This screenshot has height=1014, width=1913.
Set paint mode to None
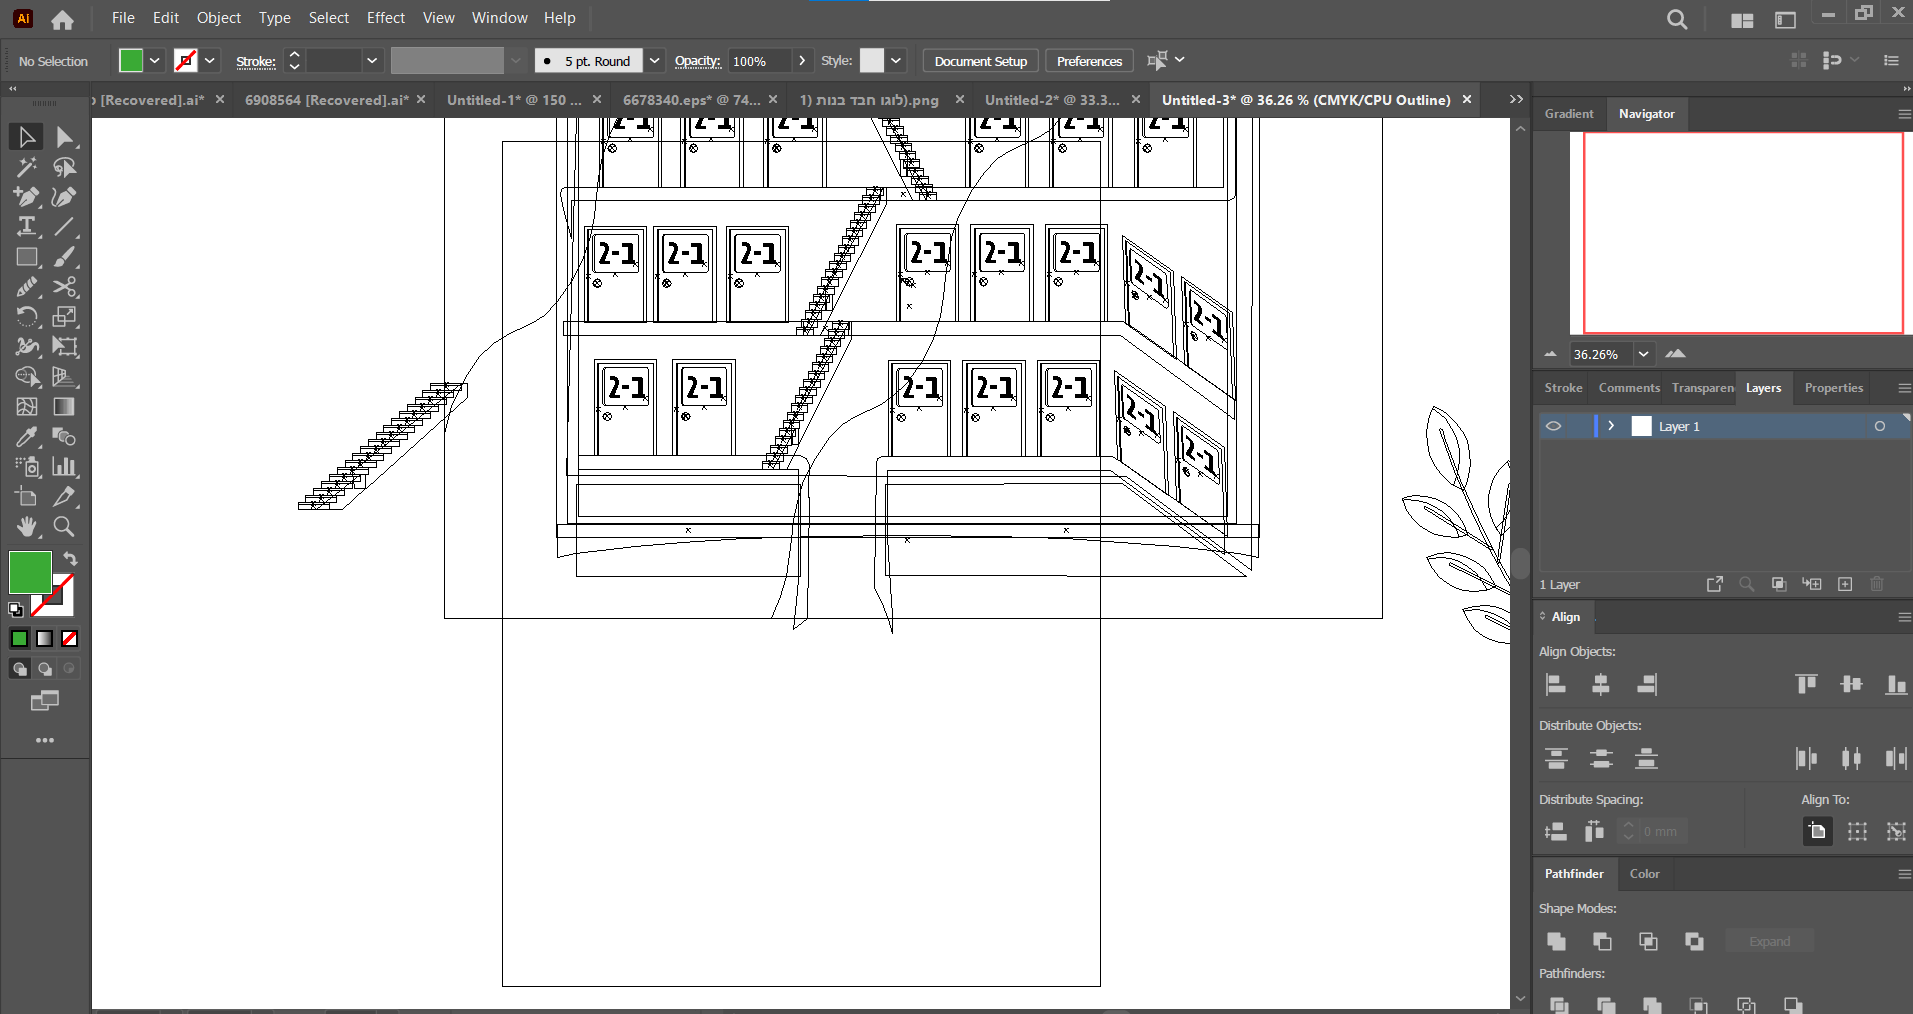[70, 638]
